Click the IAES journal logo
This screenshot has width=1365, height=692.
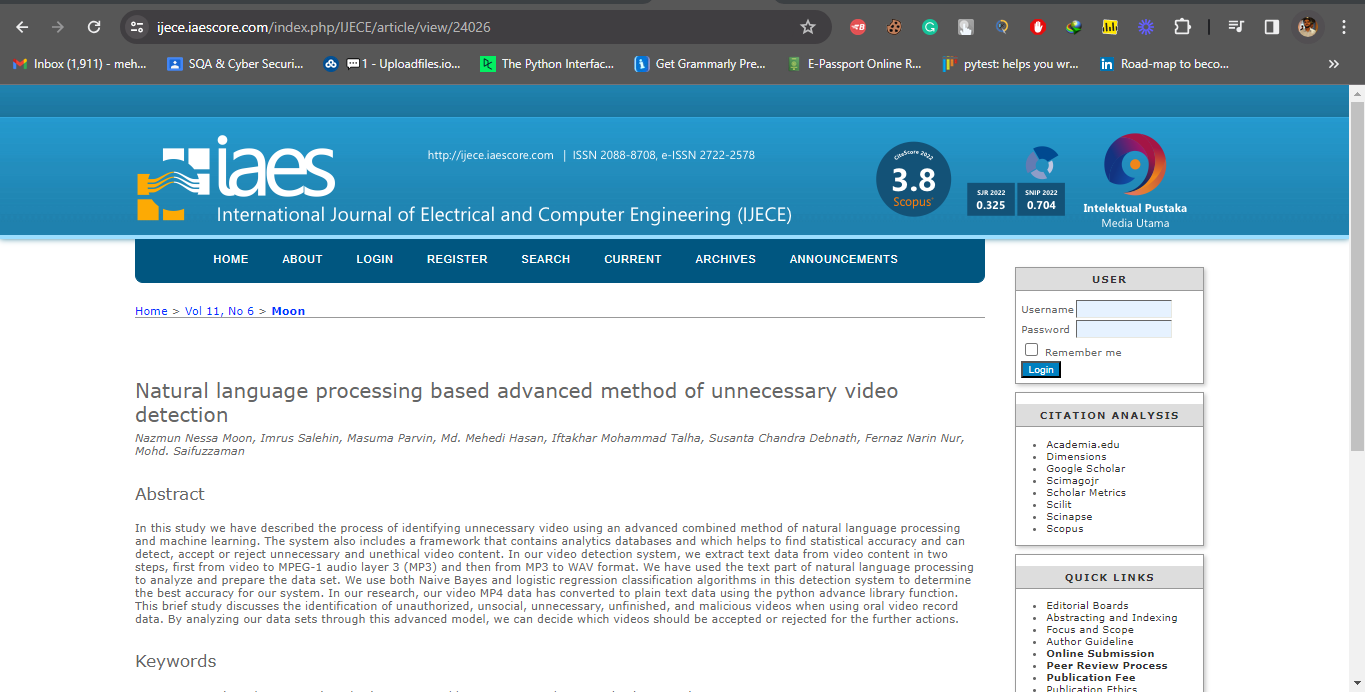pos(237,178)
